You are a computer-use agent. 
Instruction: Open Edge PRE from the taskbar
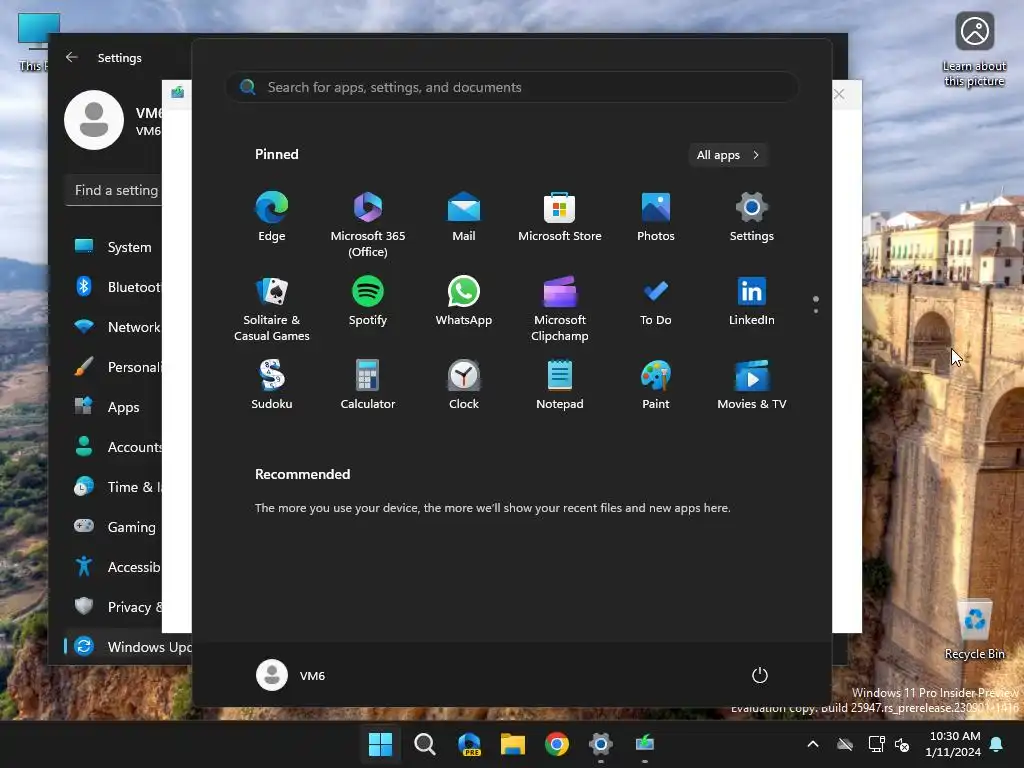[469, 743]
